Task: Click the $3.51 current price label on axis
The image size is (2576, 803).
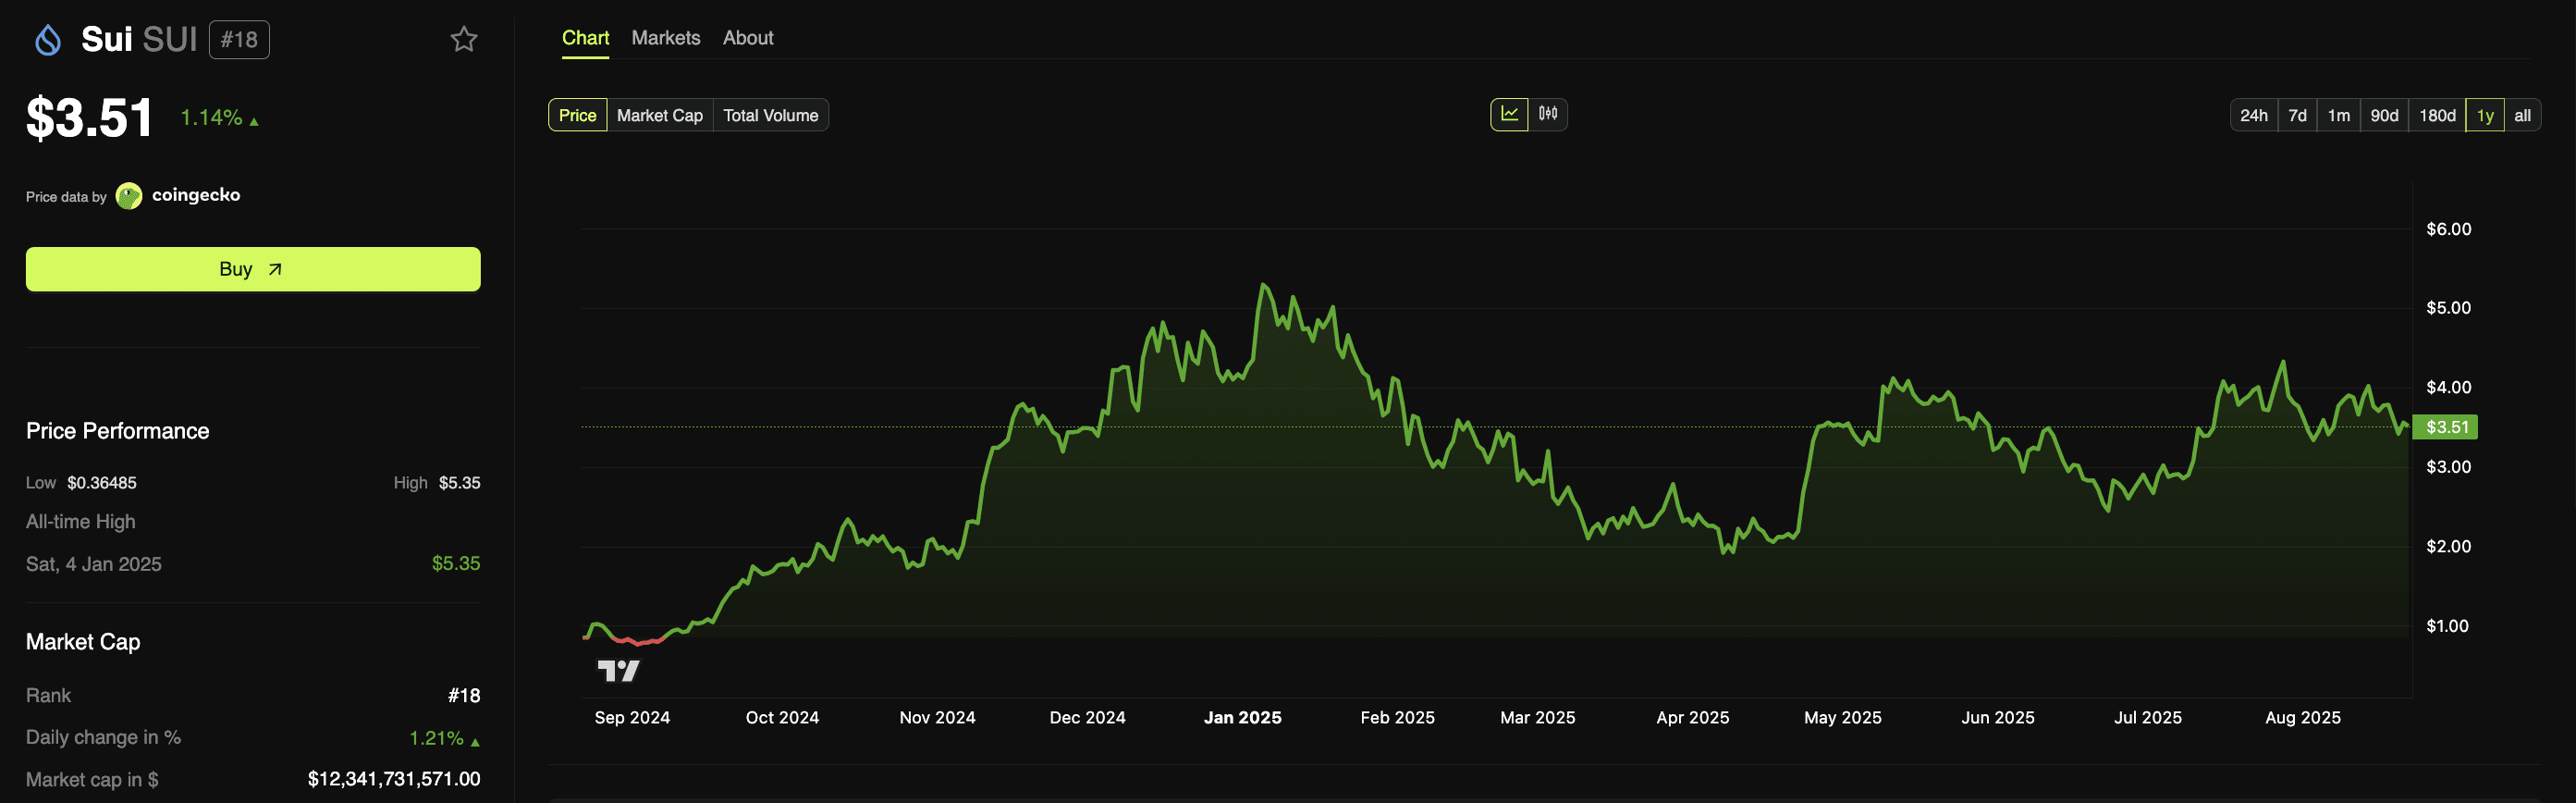Action: pyautogui.click(x=2446, y=427)
